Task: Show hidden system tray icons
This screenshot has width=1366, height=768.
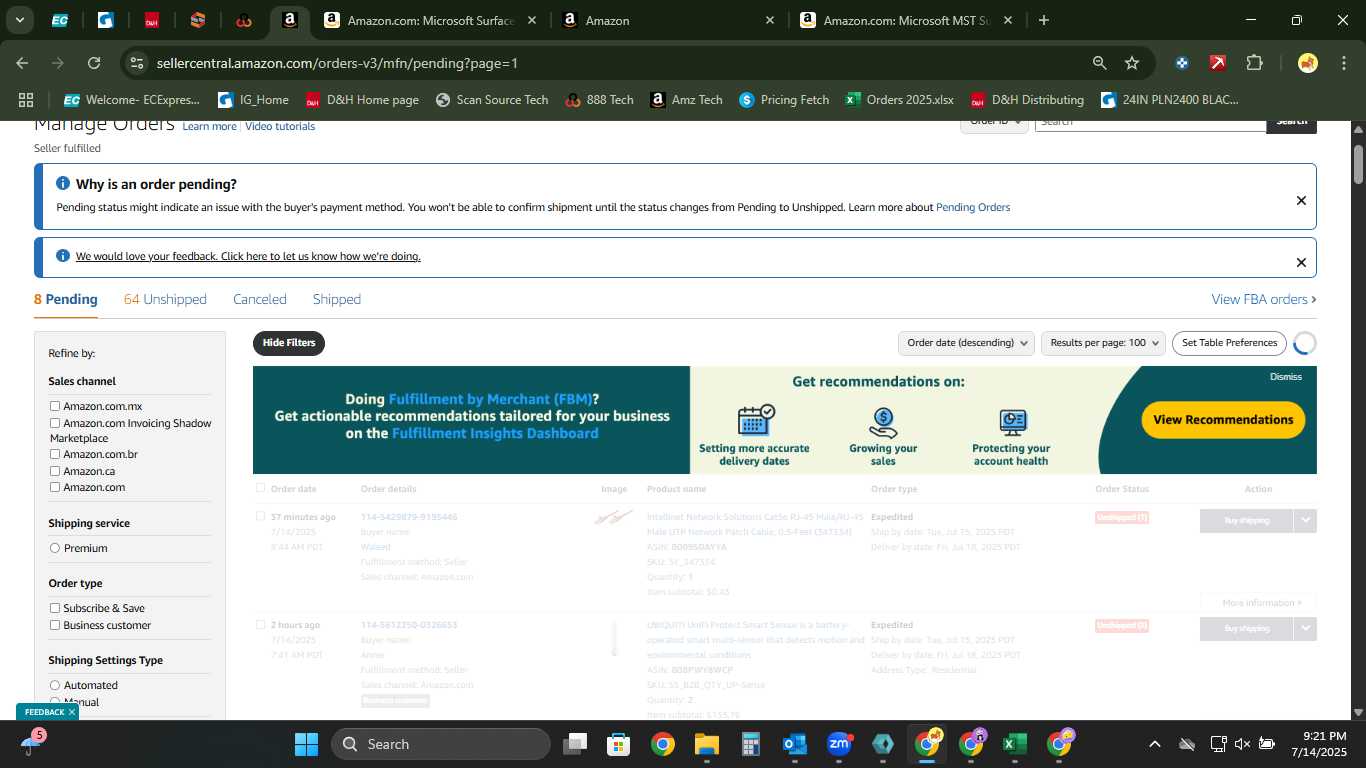Action: point(1154,744)
